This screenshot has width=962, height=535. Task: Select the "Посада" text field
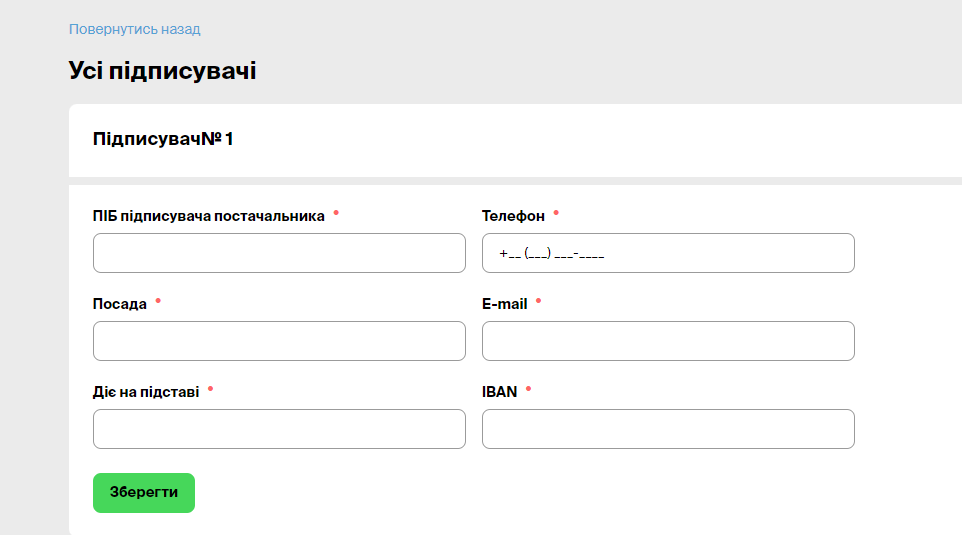coord(279,341)
